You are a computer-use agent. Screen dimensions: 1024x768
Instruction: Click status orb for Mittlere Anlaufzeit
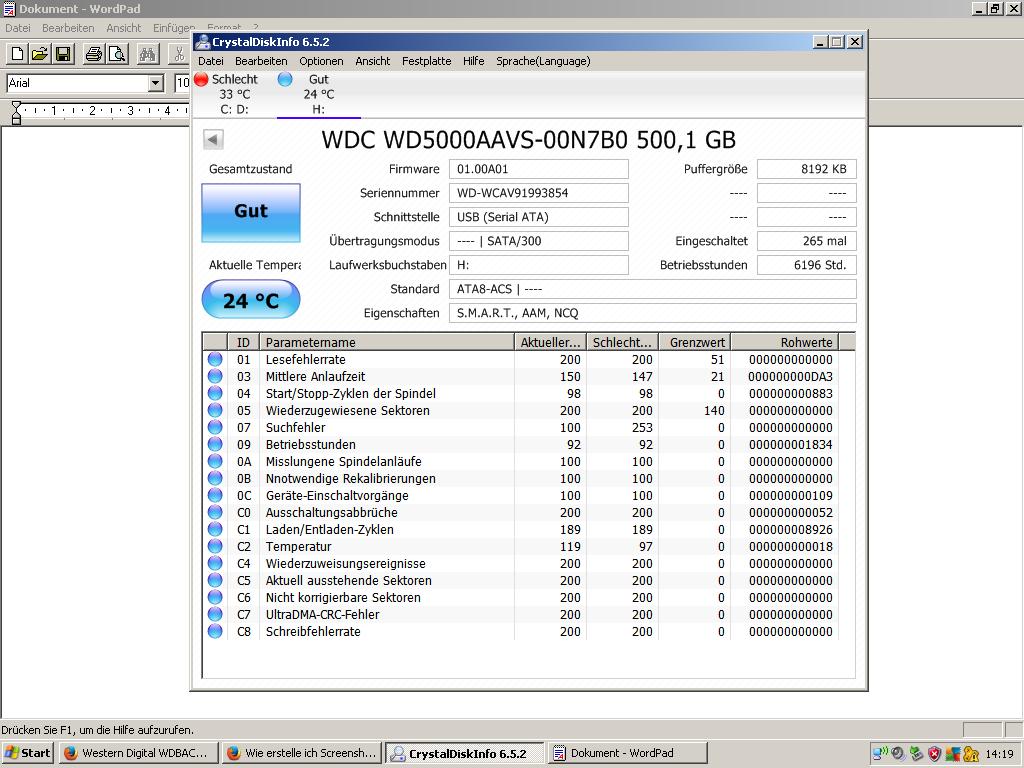(x=215, y=376)
